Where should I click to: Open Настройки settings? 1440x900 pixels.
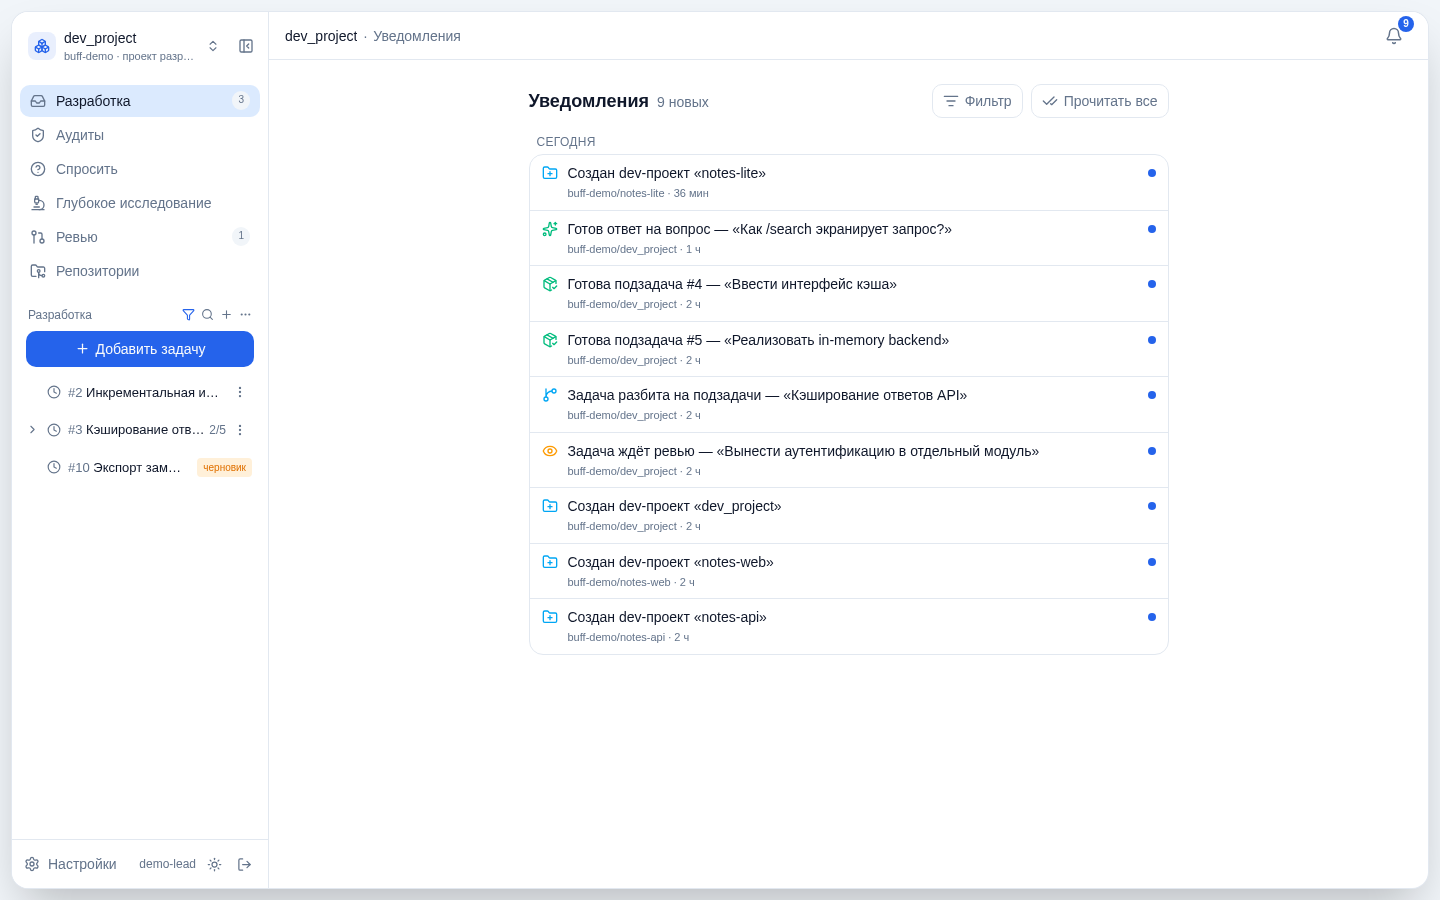pos(71,864)
